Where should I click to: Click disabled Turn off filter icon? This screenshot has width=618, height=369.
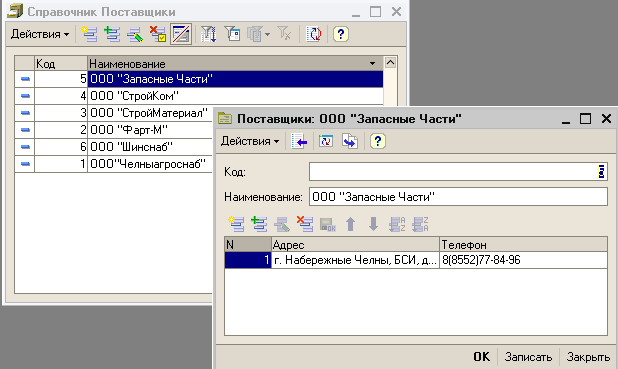pyautogui.click(x=284, y=34)
